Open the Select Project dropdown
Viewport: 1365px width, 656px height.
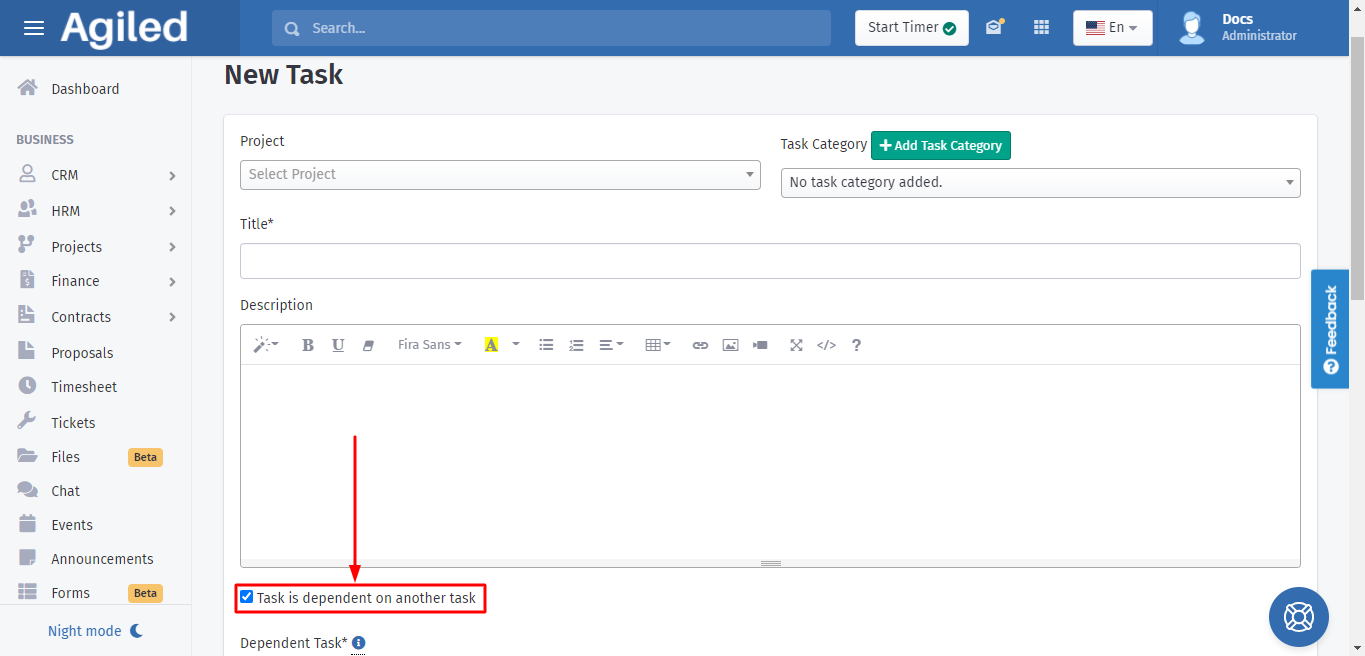click(500, 174)
